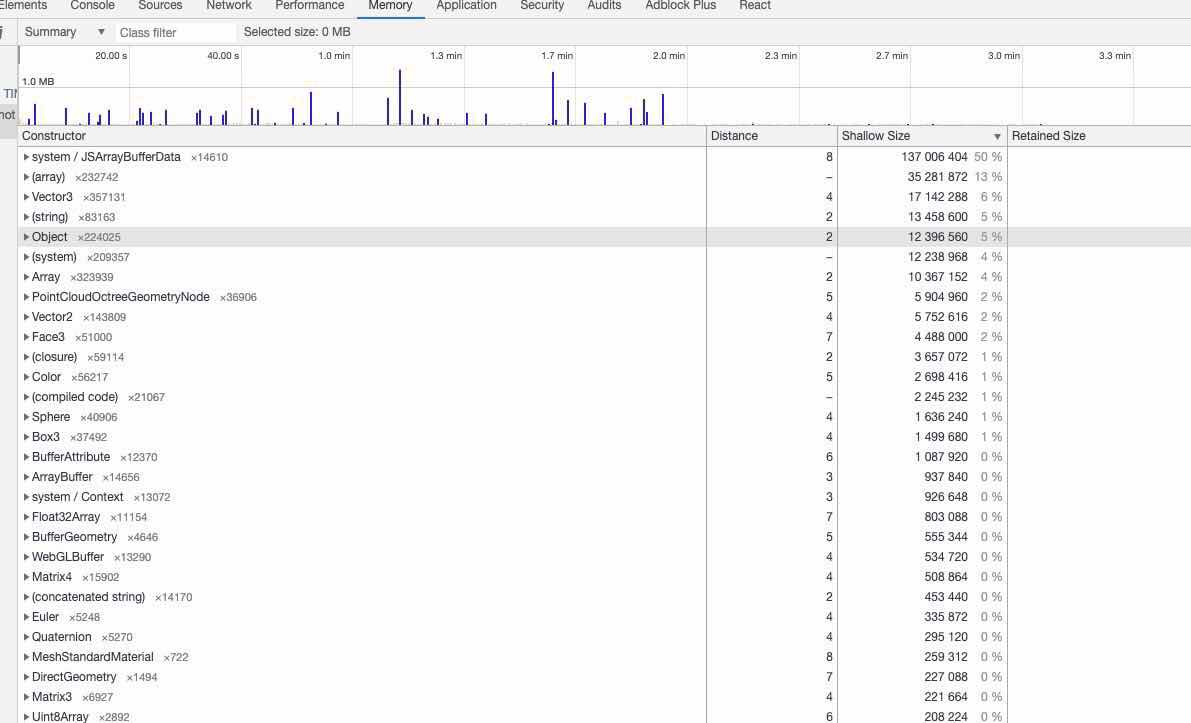Select the DirectGeometry row
1191x723 pixels.
coord(605,677)
